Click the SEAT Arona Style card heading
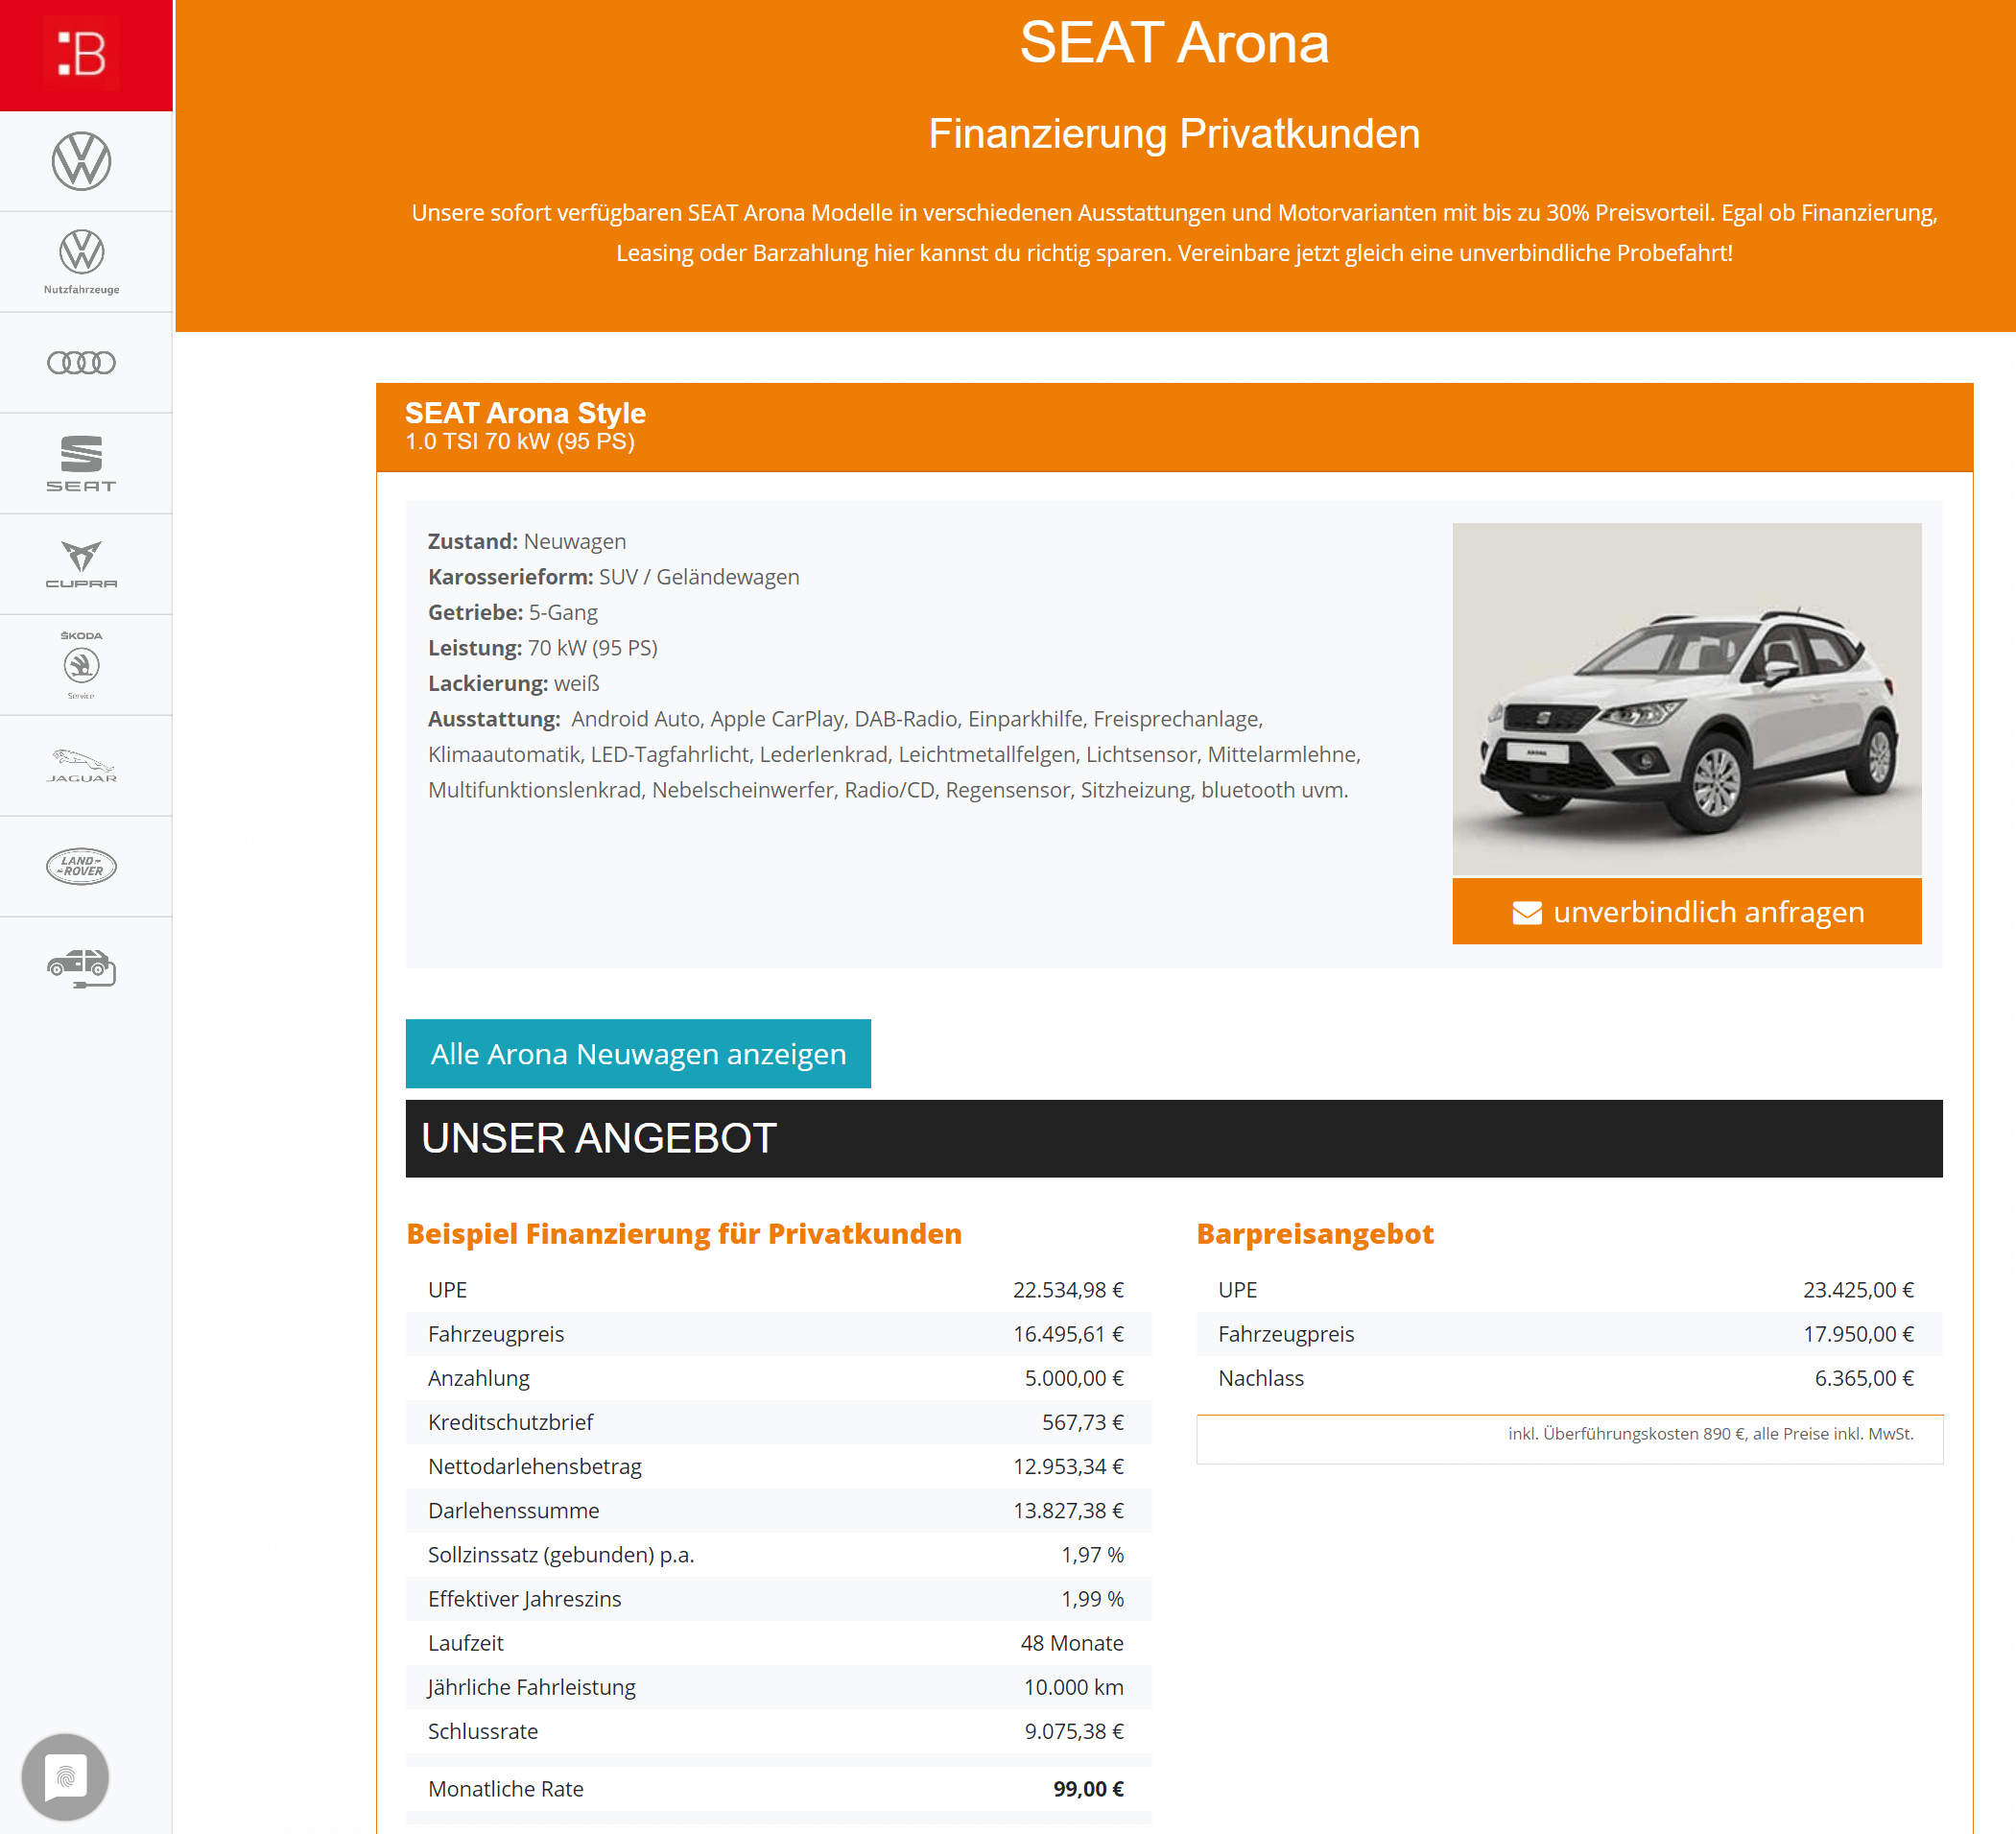This screenshot has height=1834, width=2016. [x=525, y=412]
